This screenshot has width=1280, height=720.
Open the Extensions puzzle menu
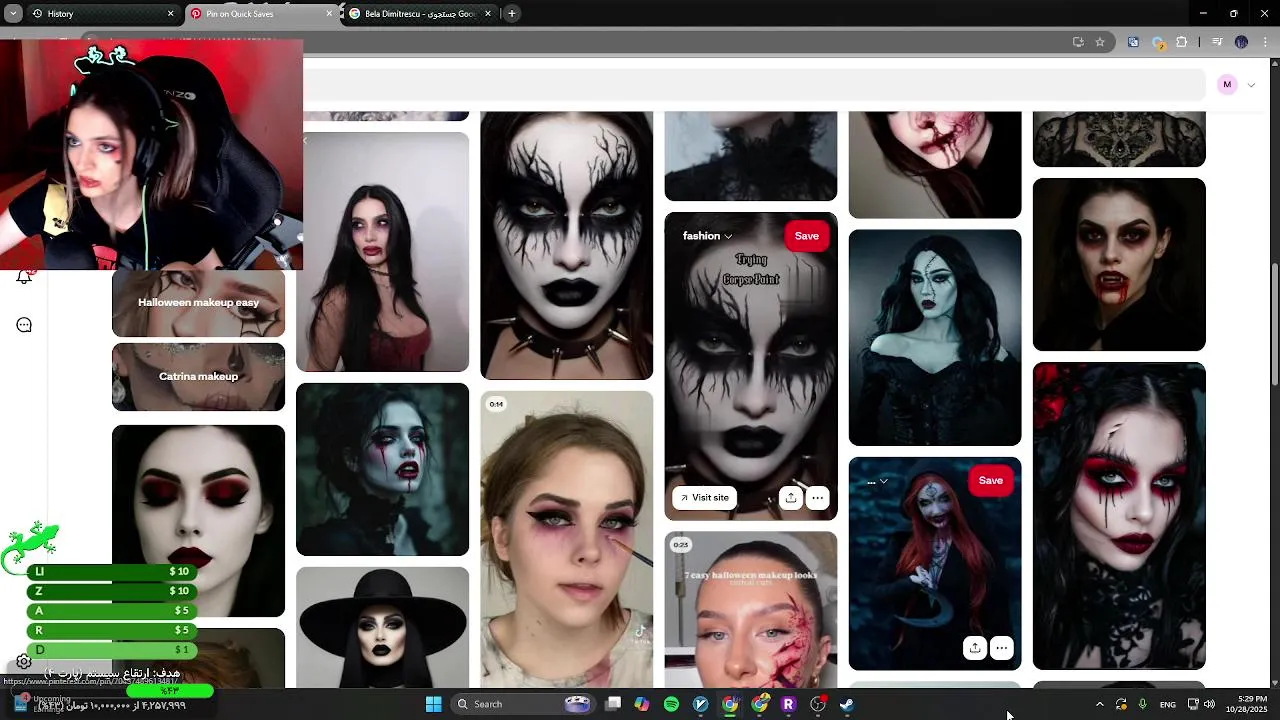pyautogui.click(x=1182, y=42)
